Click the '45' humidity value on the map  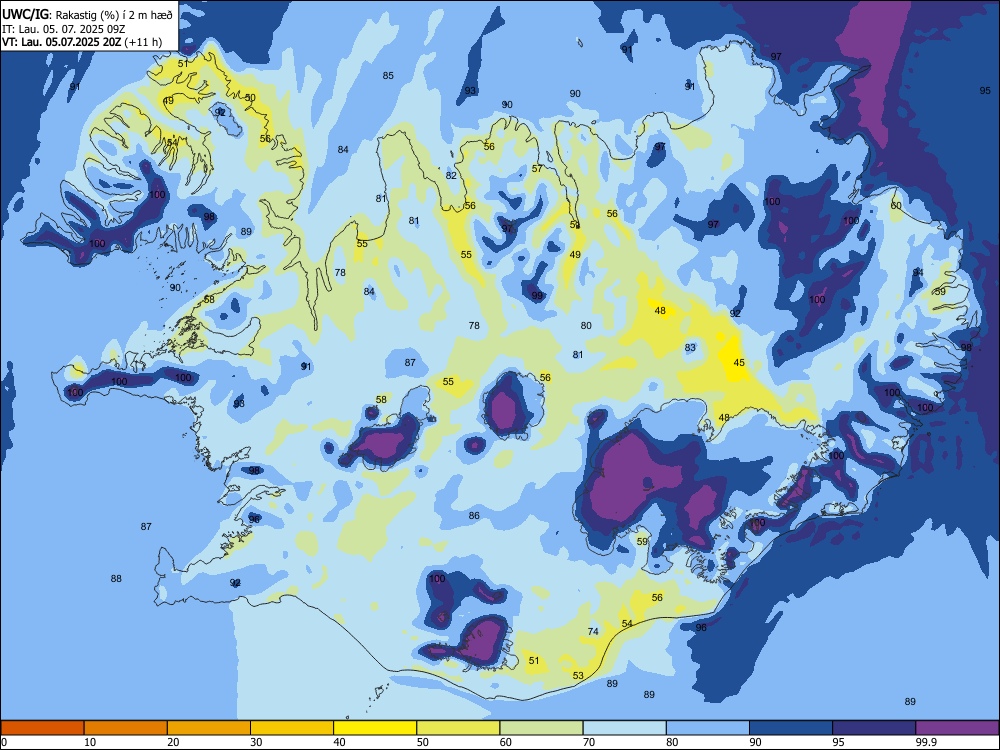coord(739,362)
